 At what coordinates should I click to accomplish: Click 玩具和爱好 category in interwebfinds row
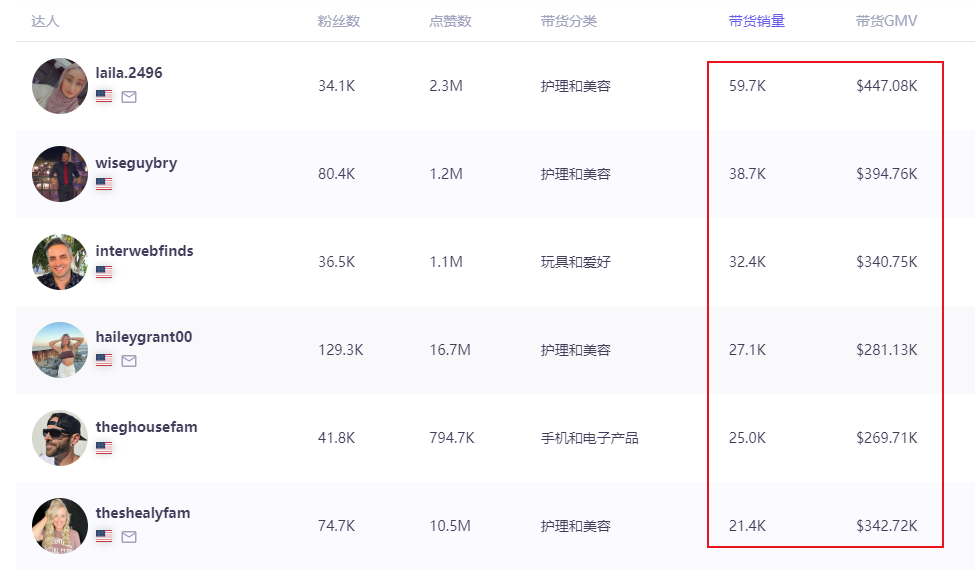[x=575, y=262]
